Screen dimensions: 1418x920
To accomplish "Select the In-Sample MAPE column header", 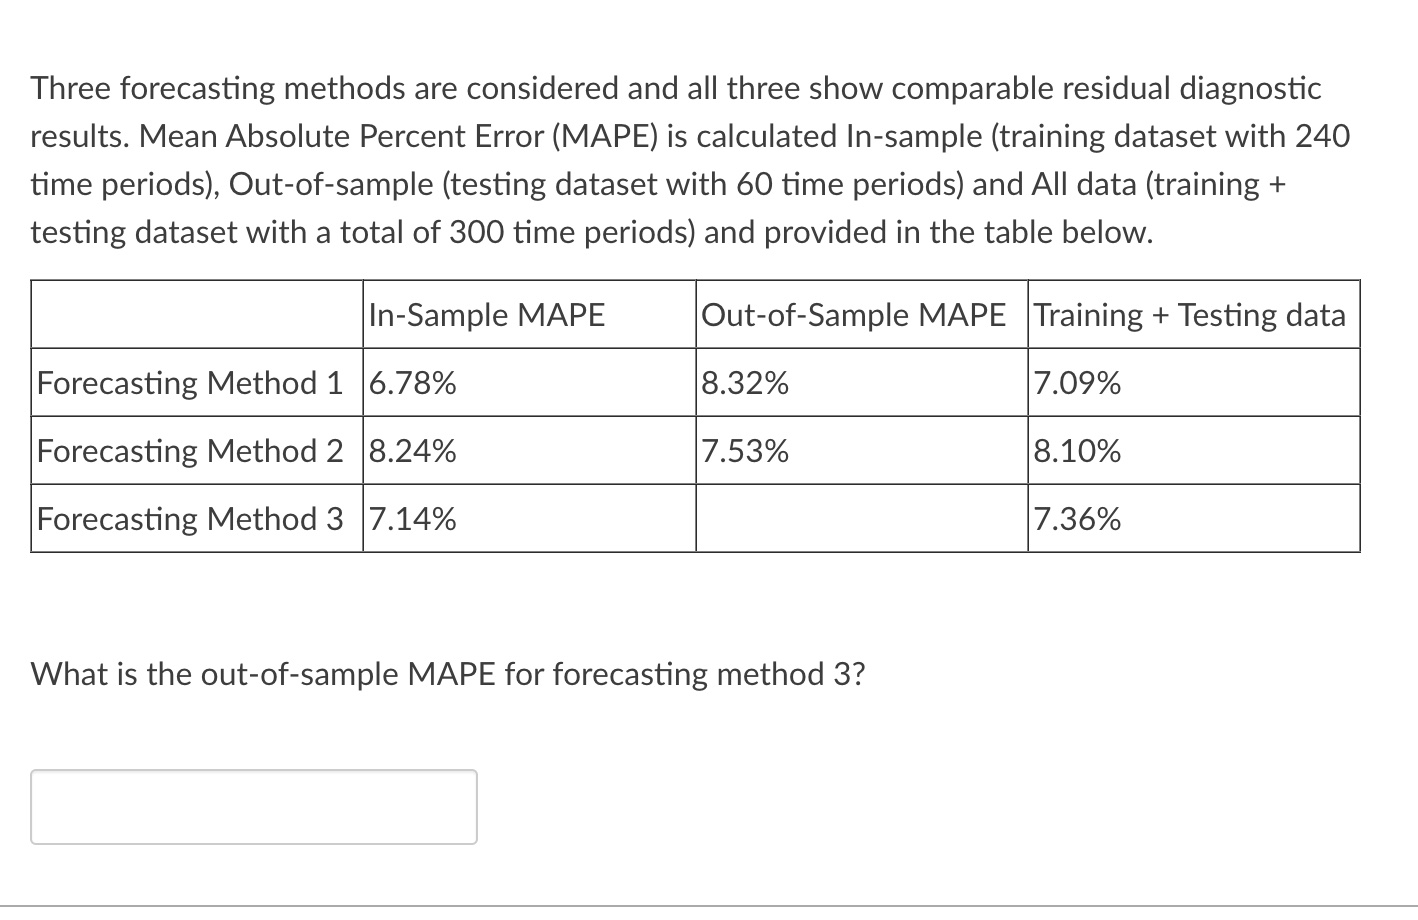I will tap(487, 314).
